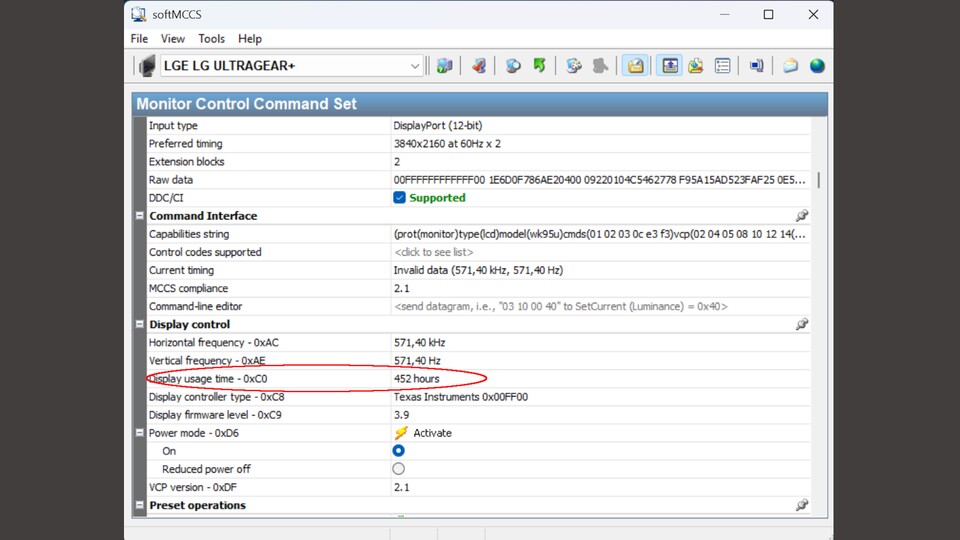
Task: Click the colored cubes with question mark toolbar icon
Action: pyautogui.click(x=444, y=66)
